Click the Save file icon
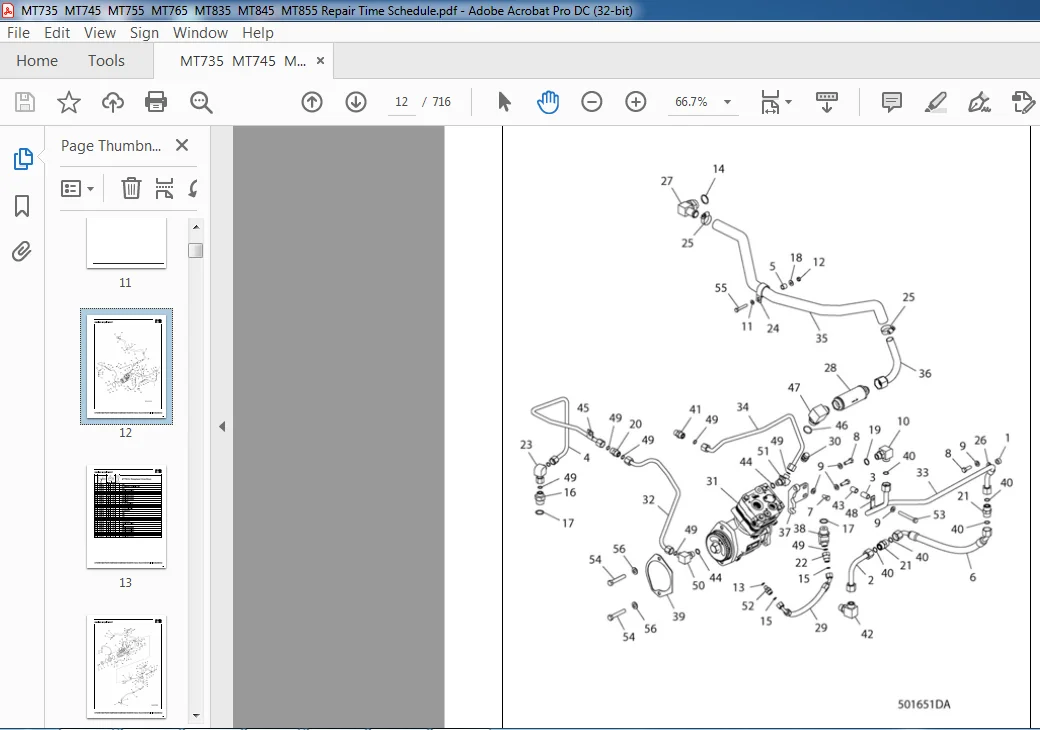Viewport: 1040px width, 730px height. coord(25,102)
